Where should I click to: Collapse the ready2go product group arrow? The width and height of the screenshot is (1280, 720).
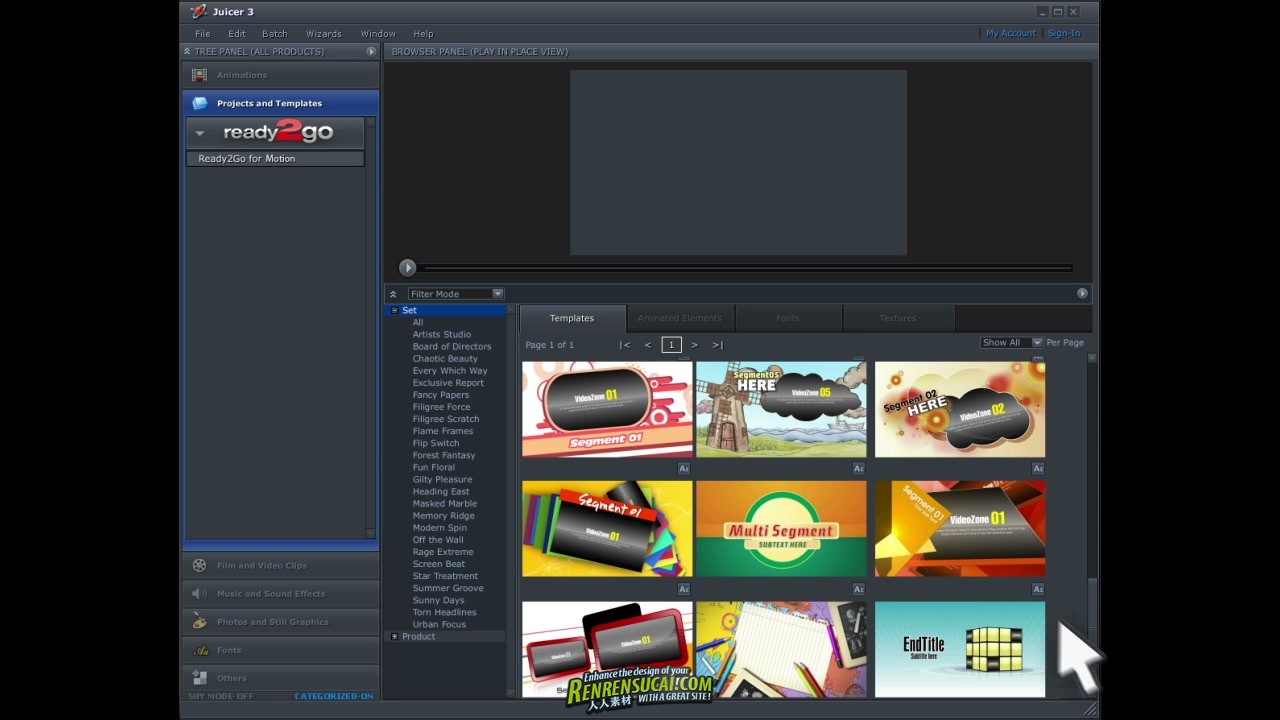pyautogui.click(x=200, y=133)
